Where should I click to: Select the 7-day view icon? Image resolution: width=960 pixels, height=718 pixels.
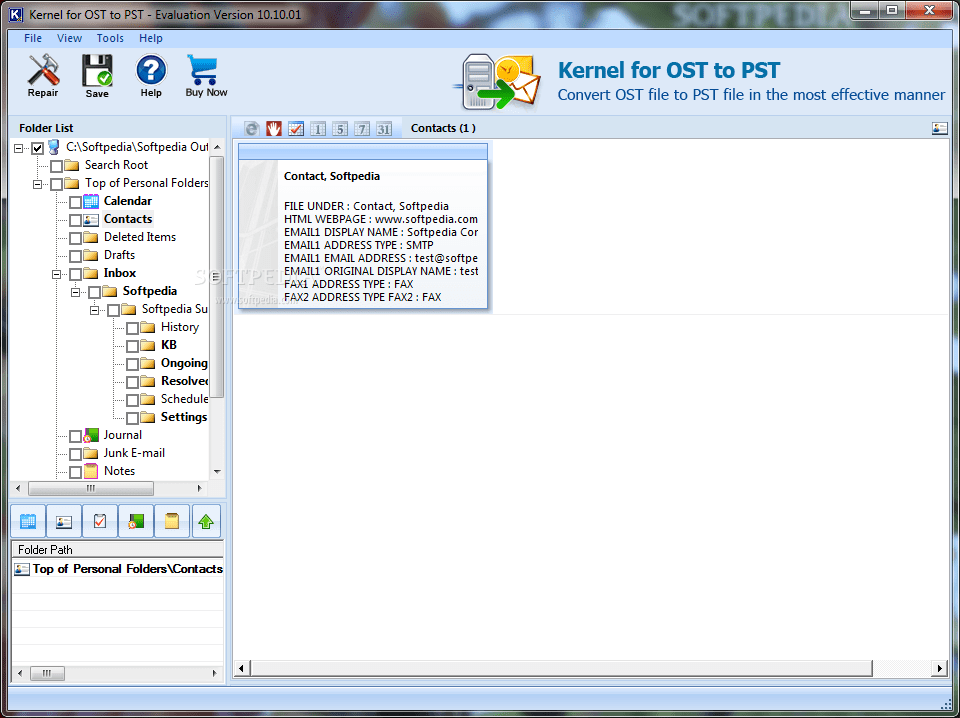[362, 129]
